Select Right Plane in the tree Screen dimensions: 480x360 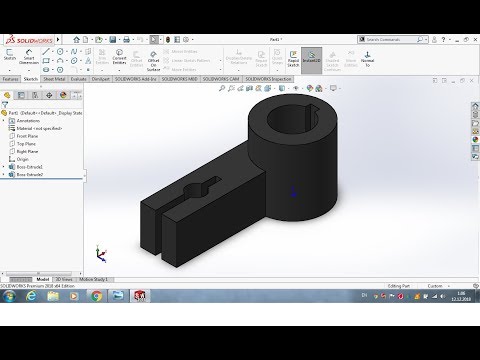[27, 151]
